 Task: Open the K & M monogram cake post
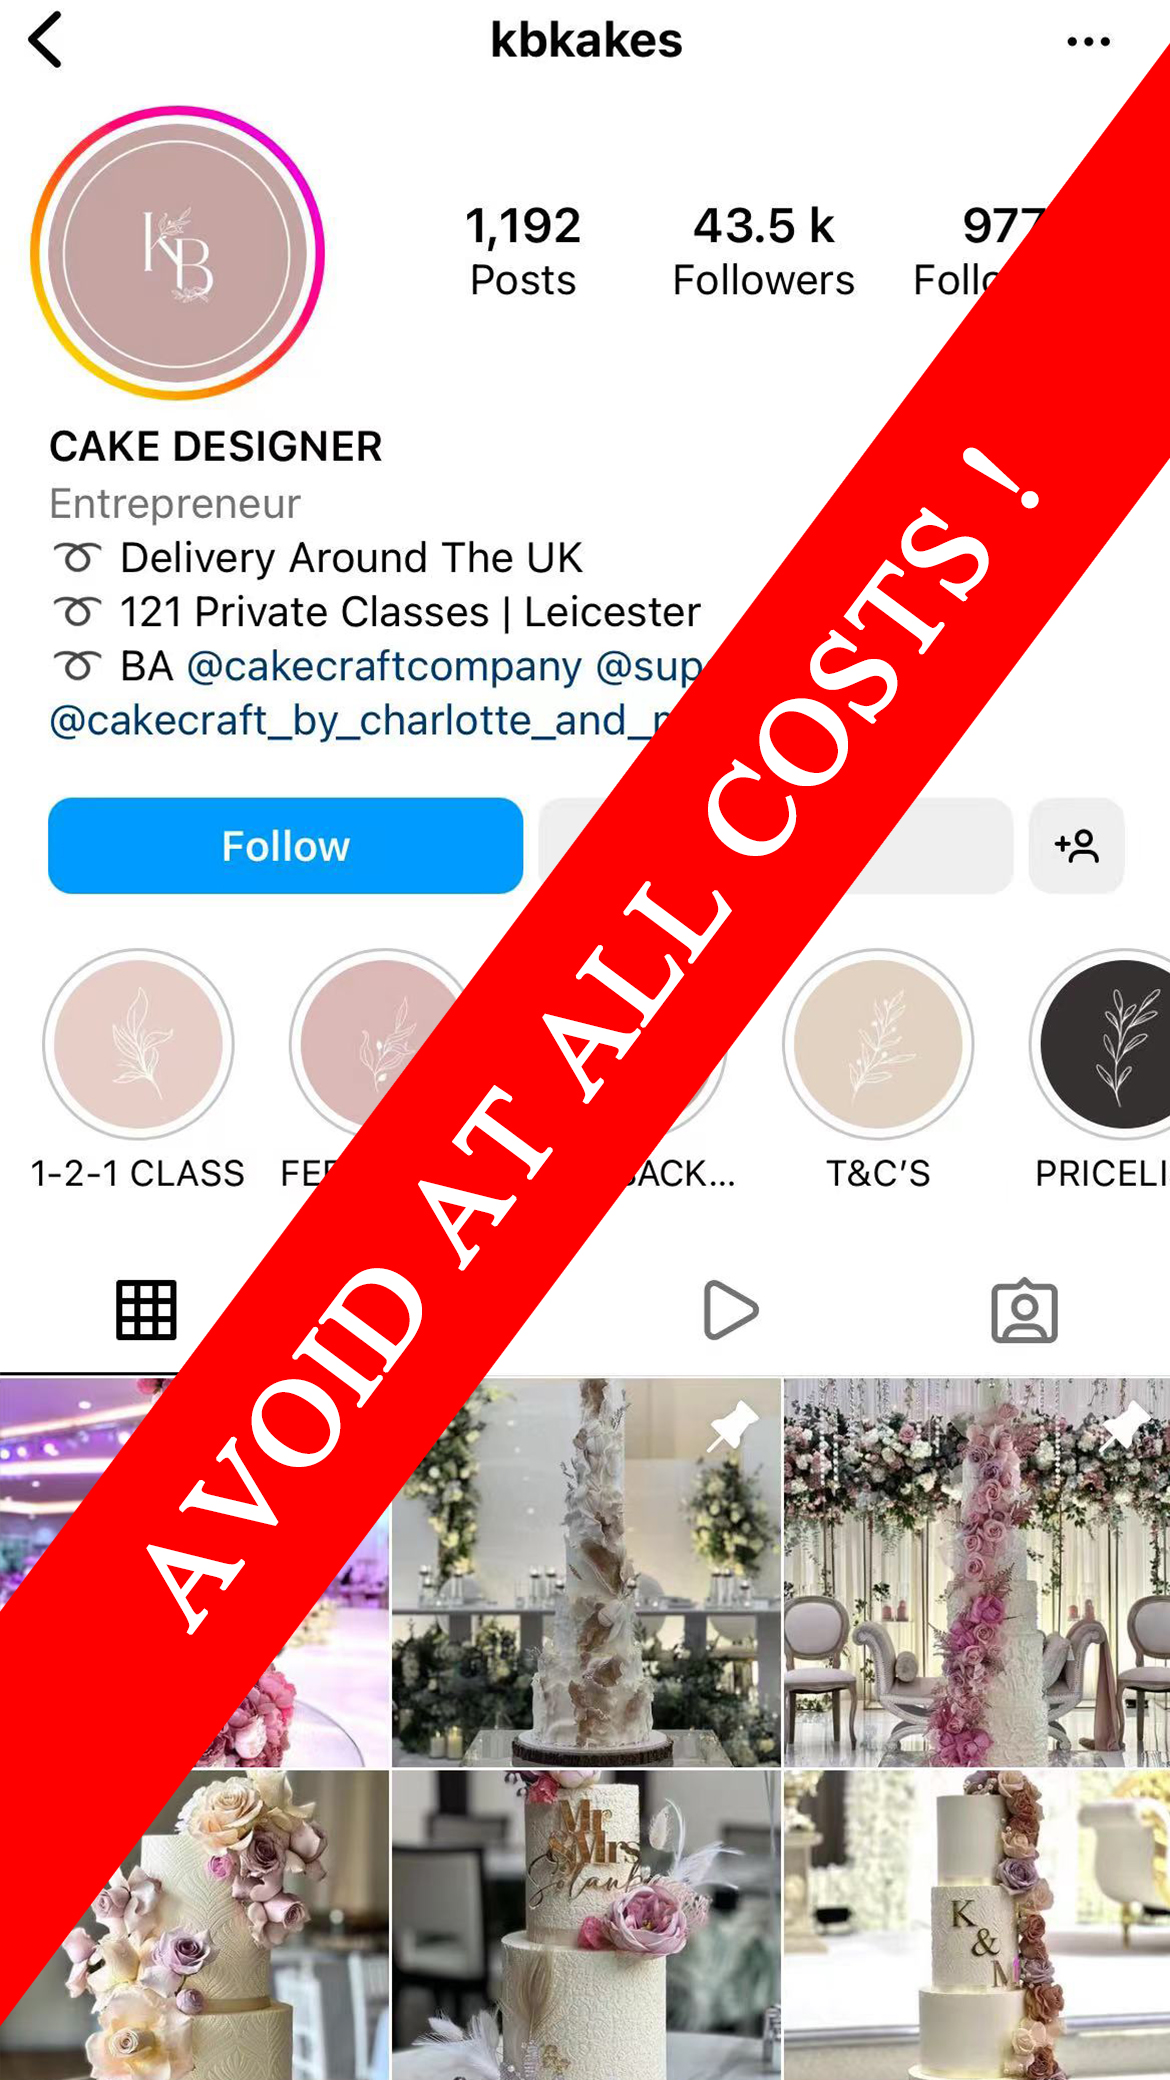976,1925
